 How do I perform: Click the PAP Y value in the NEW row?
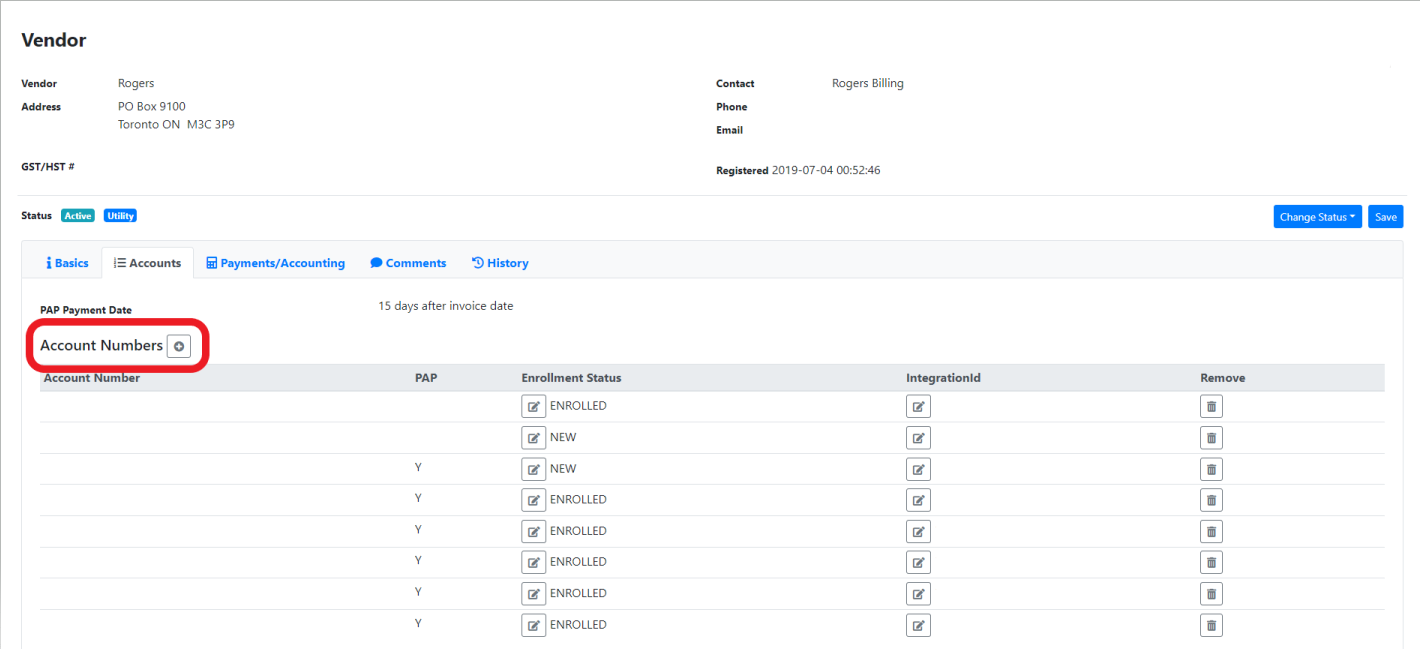418,468
